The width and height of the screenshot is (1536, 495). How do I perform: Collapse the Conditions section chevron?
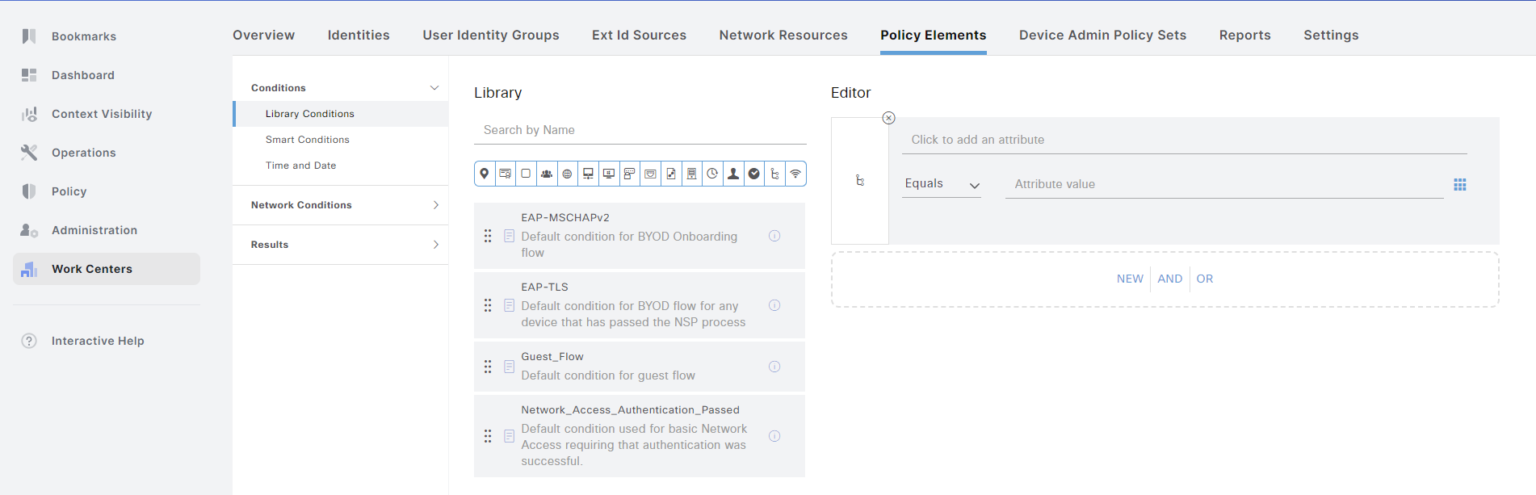(x=434, y=88)
